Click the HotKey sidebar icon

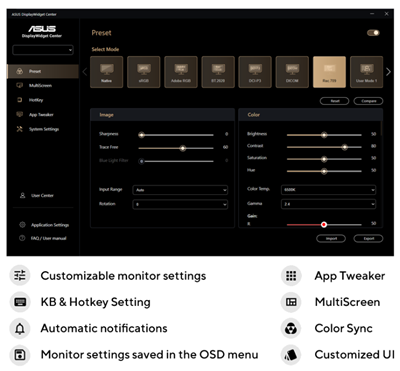tap(20, 100)
